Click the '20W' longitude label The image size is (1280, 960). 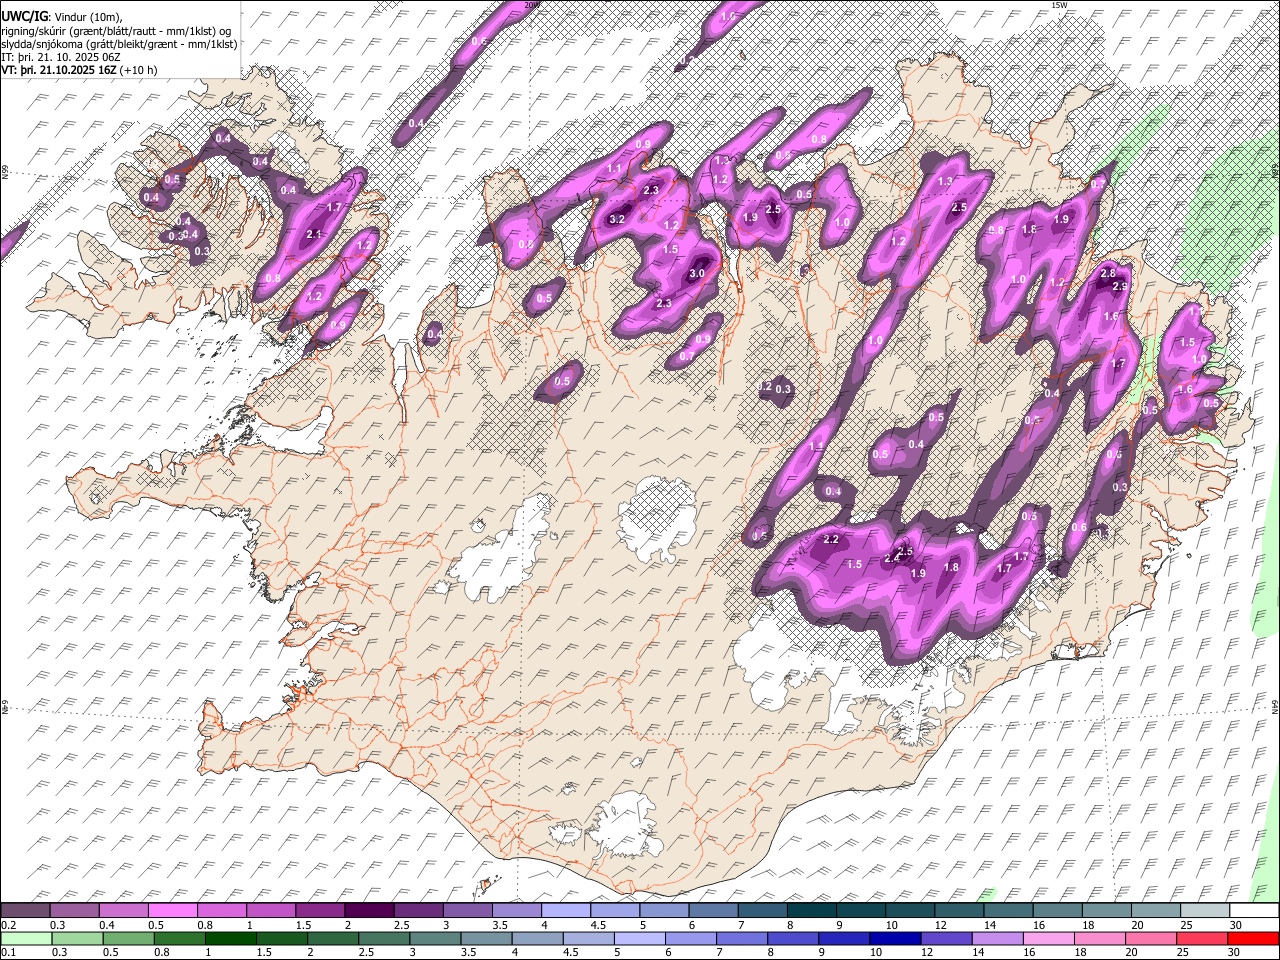click(531, 5)
